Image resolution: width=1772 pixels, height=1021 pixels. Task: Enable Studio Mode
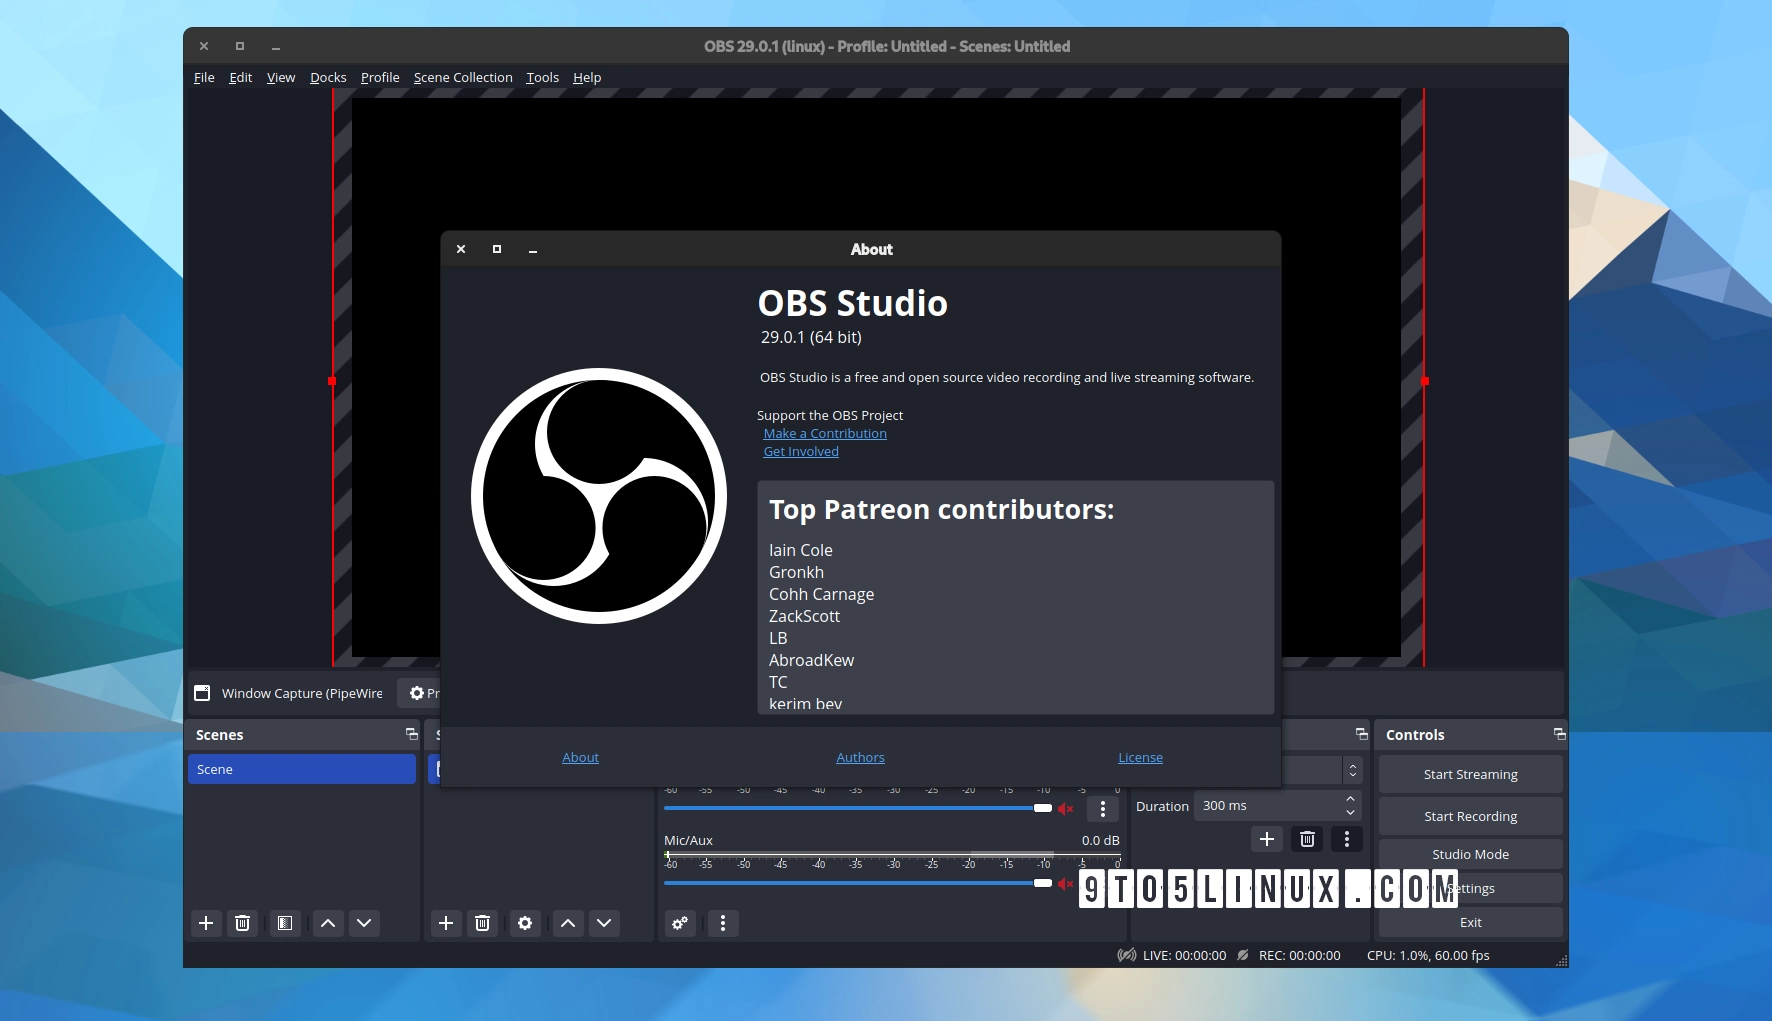click(1469, 853)
